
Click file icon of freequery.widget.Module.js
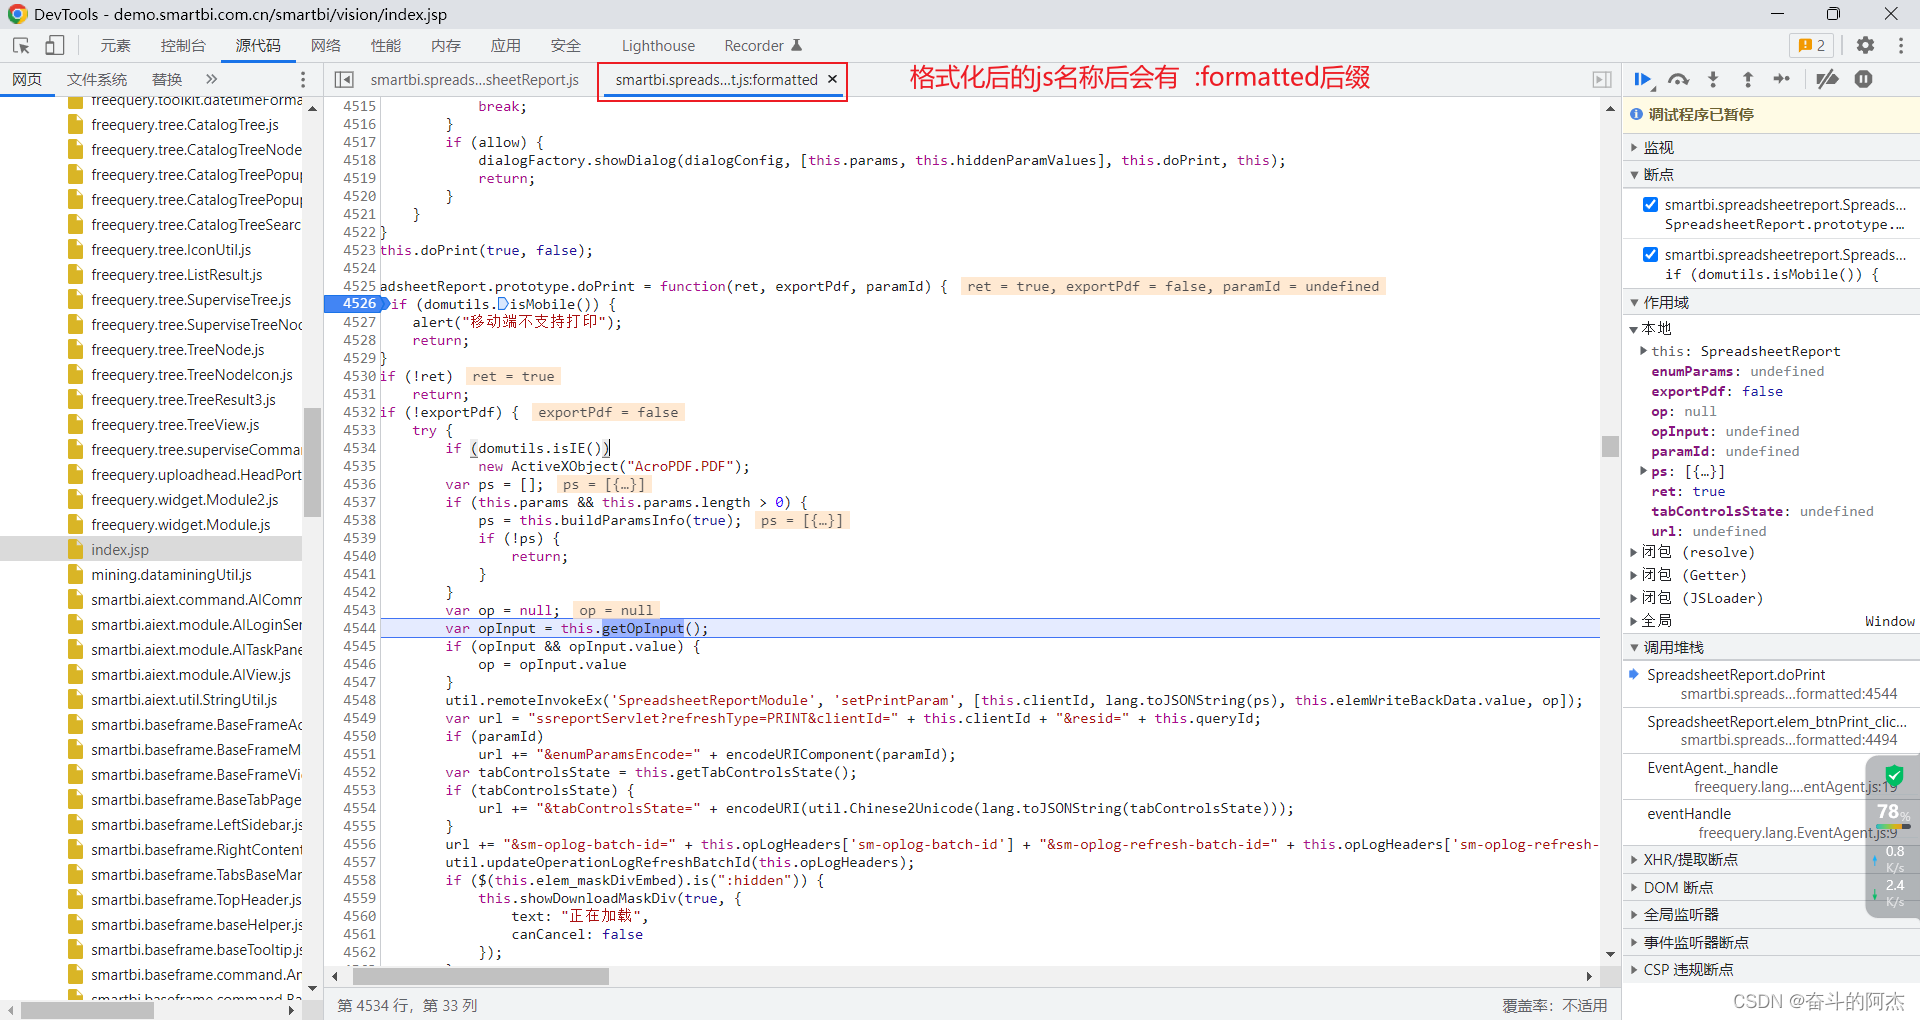point(75,524)
